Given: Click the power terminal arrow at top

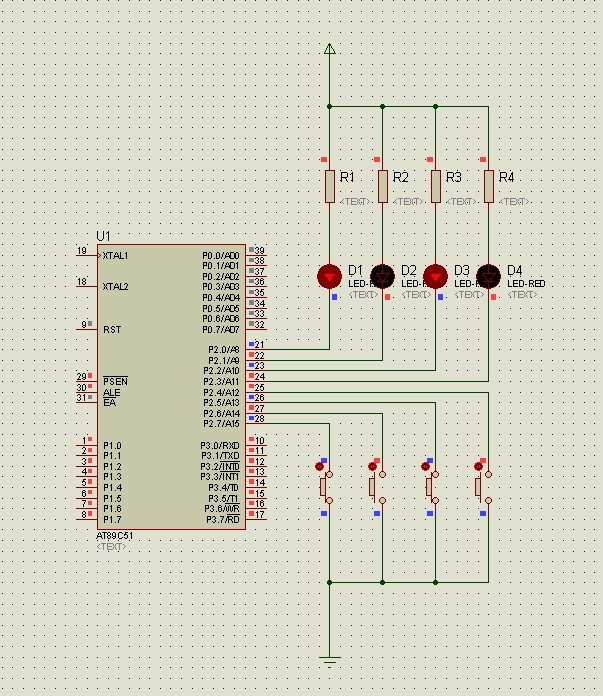Looking at the screenshot, I should [329, 48].
